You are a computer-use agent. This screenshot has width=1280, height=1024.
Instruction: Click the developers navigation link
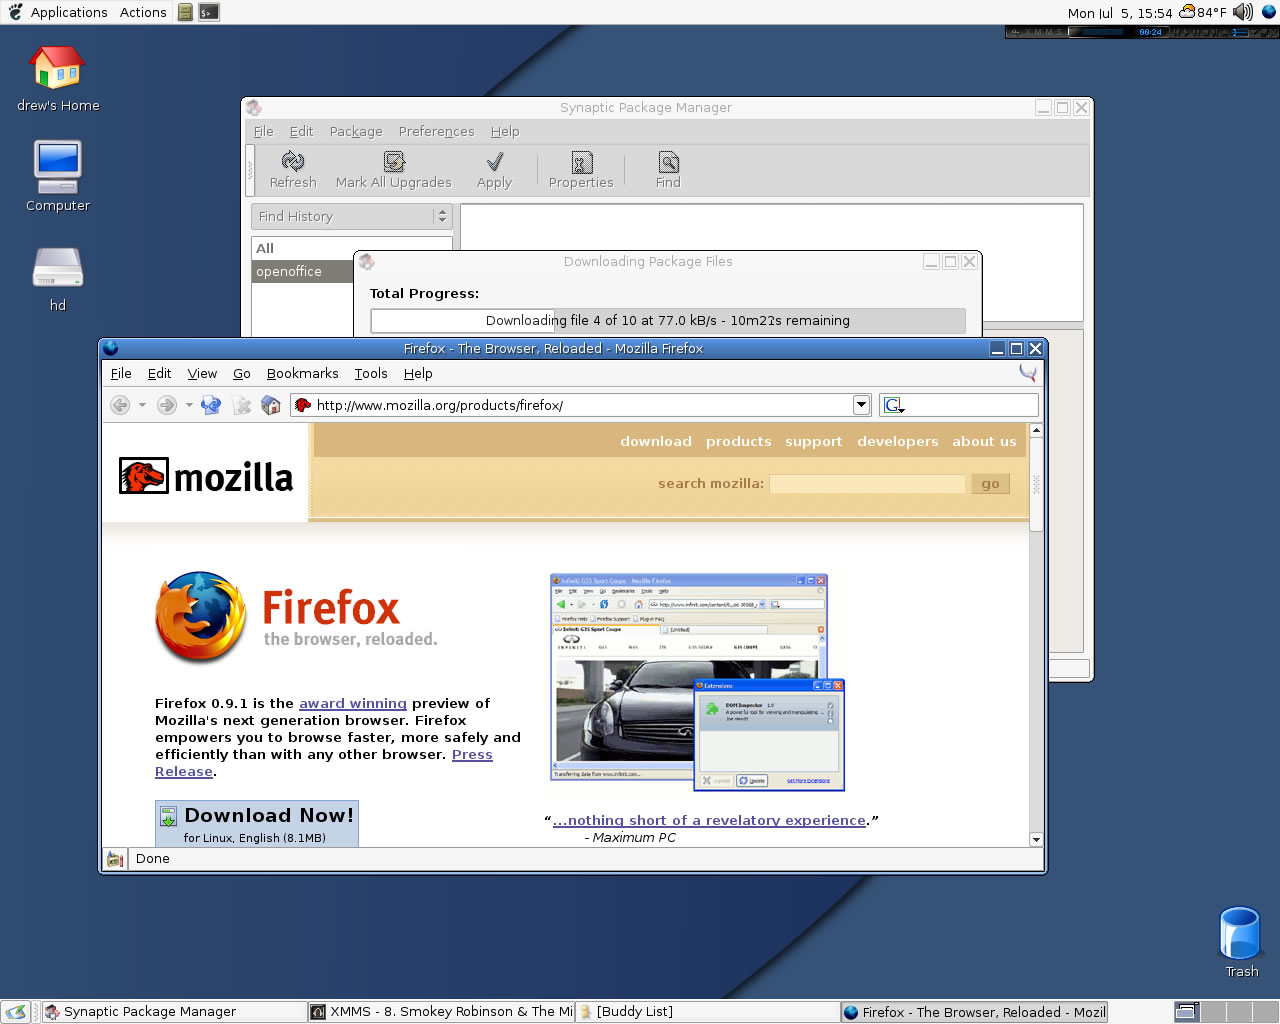898,441
